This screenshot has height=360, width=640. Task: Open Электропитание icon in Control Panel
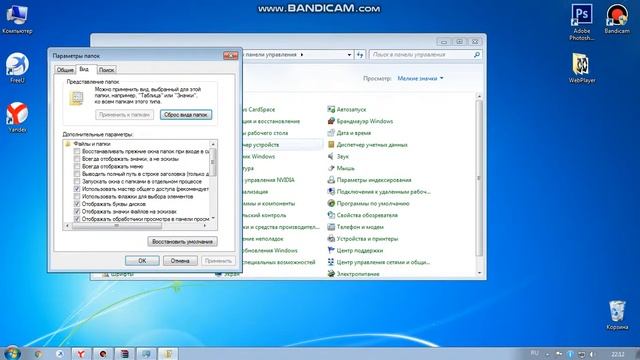point(331,274)
